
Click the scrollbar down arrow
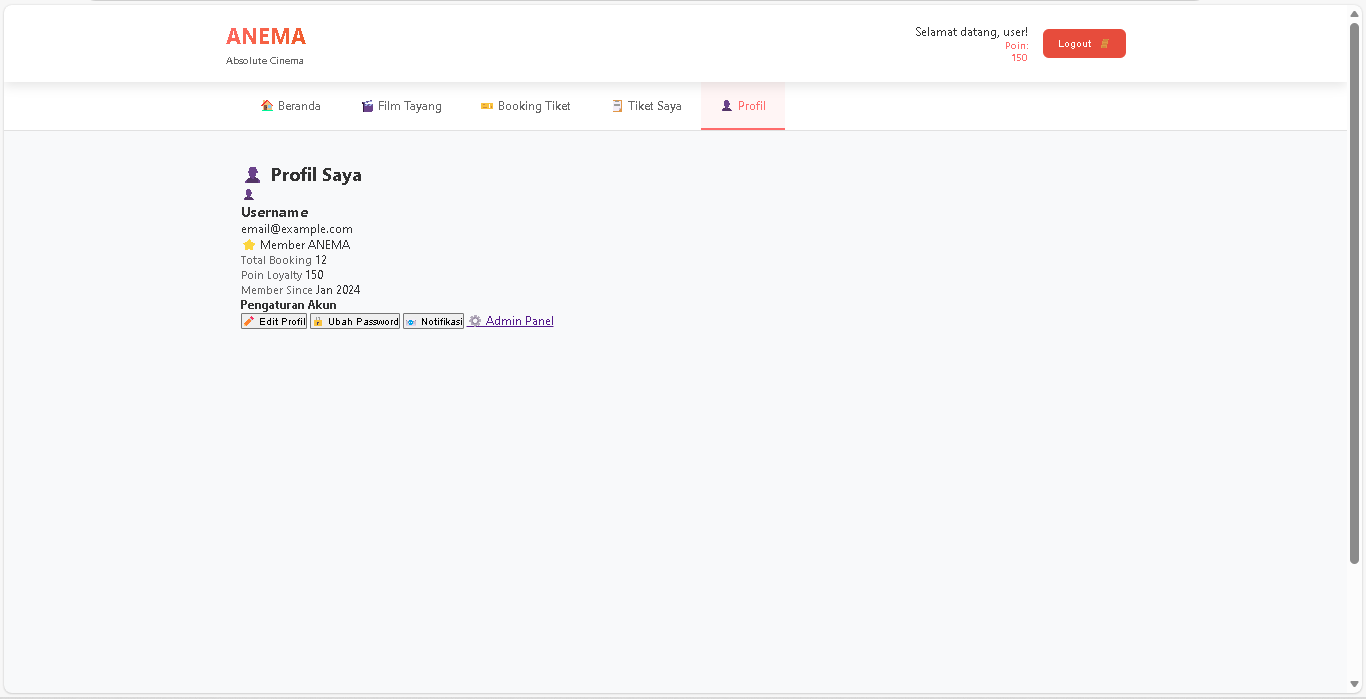click(x=1355, y=684)
